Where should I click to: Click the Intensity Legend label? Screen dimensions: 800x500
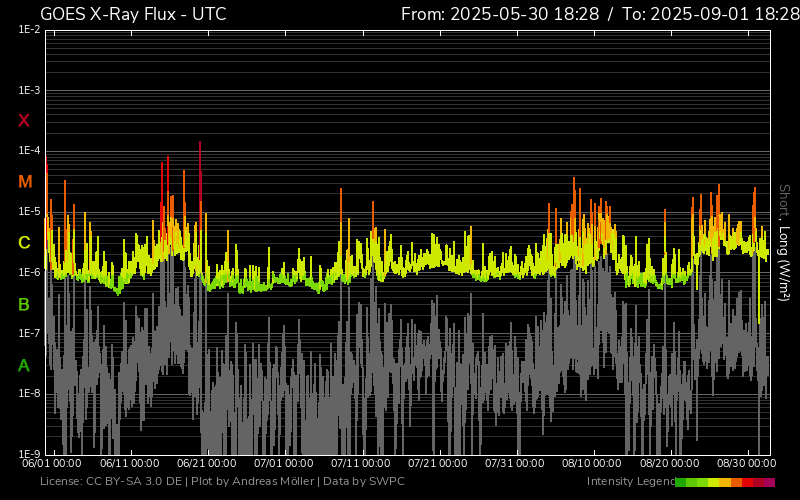click(x=629, y=482)
